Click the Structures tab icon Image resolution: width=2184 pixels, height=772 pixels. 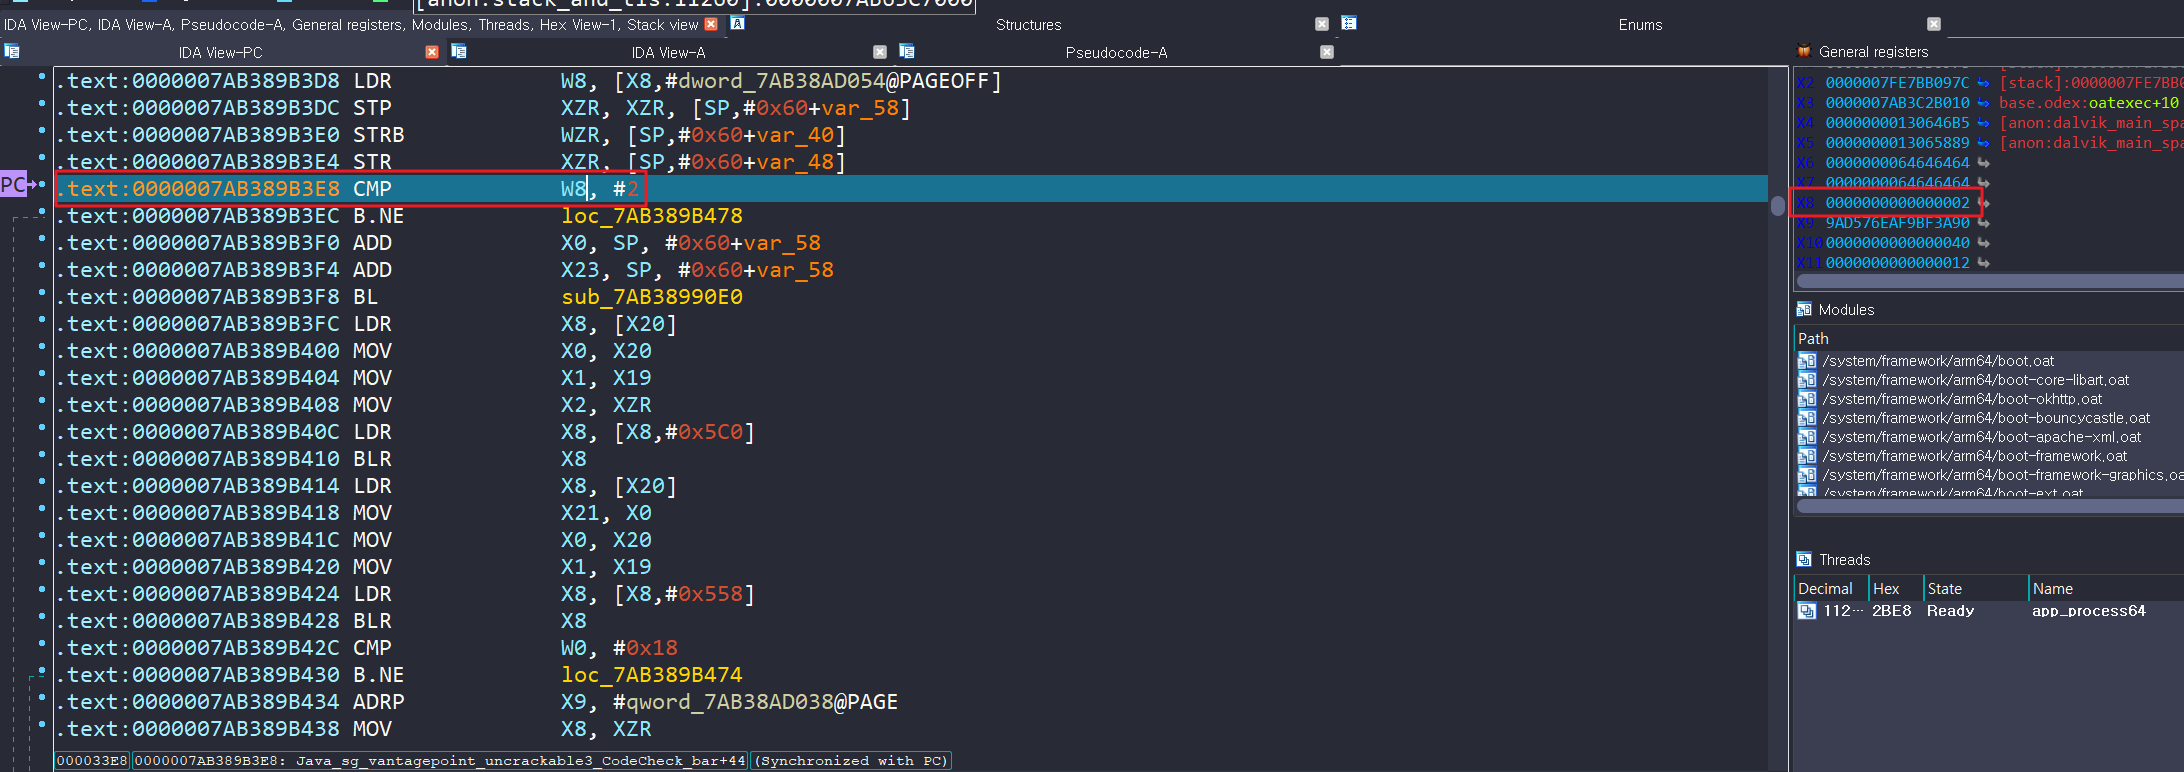[x=737, y=23]
